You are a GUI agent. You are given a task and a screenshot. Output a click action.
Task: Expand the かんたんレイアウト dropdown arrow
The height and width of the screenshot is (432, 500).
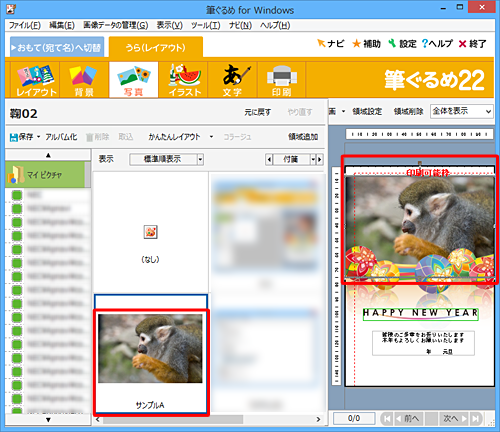(x=211, y=137)
